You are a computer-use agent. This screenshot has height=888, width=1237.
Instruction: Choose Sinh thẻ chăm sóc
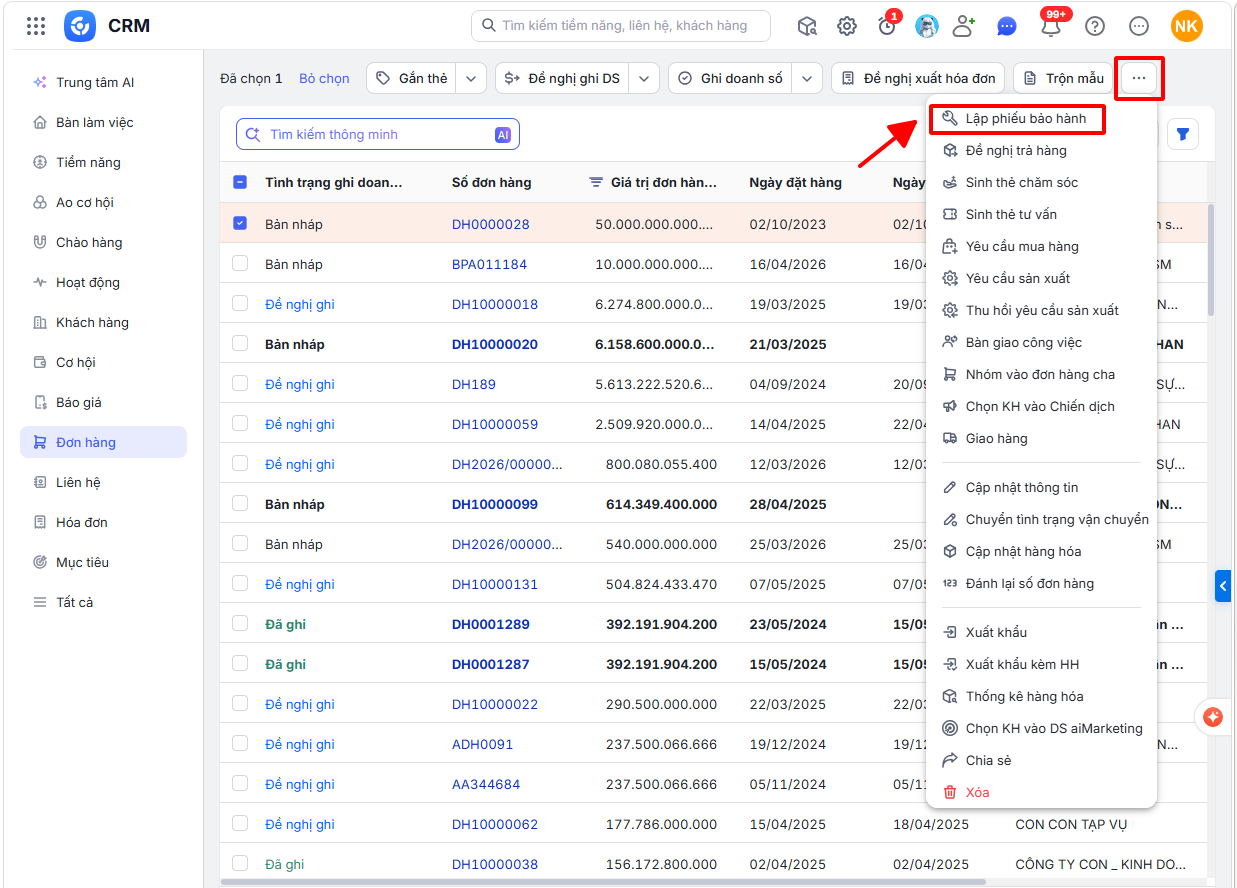pos(1041,183)
